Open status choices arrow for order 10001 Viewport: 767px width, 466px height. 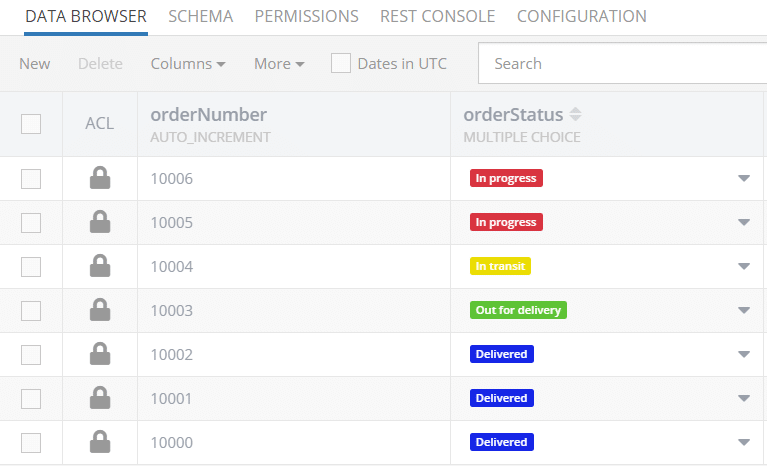tap(744, 399)
